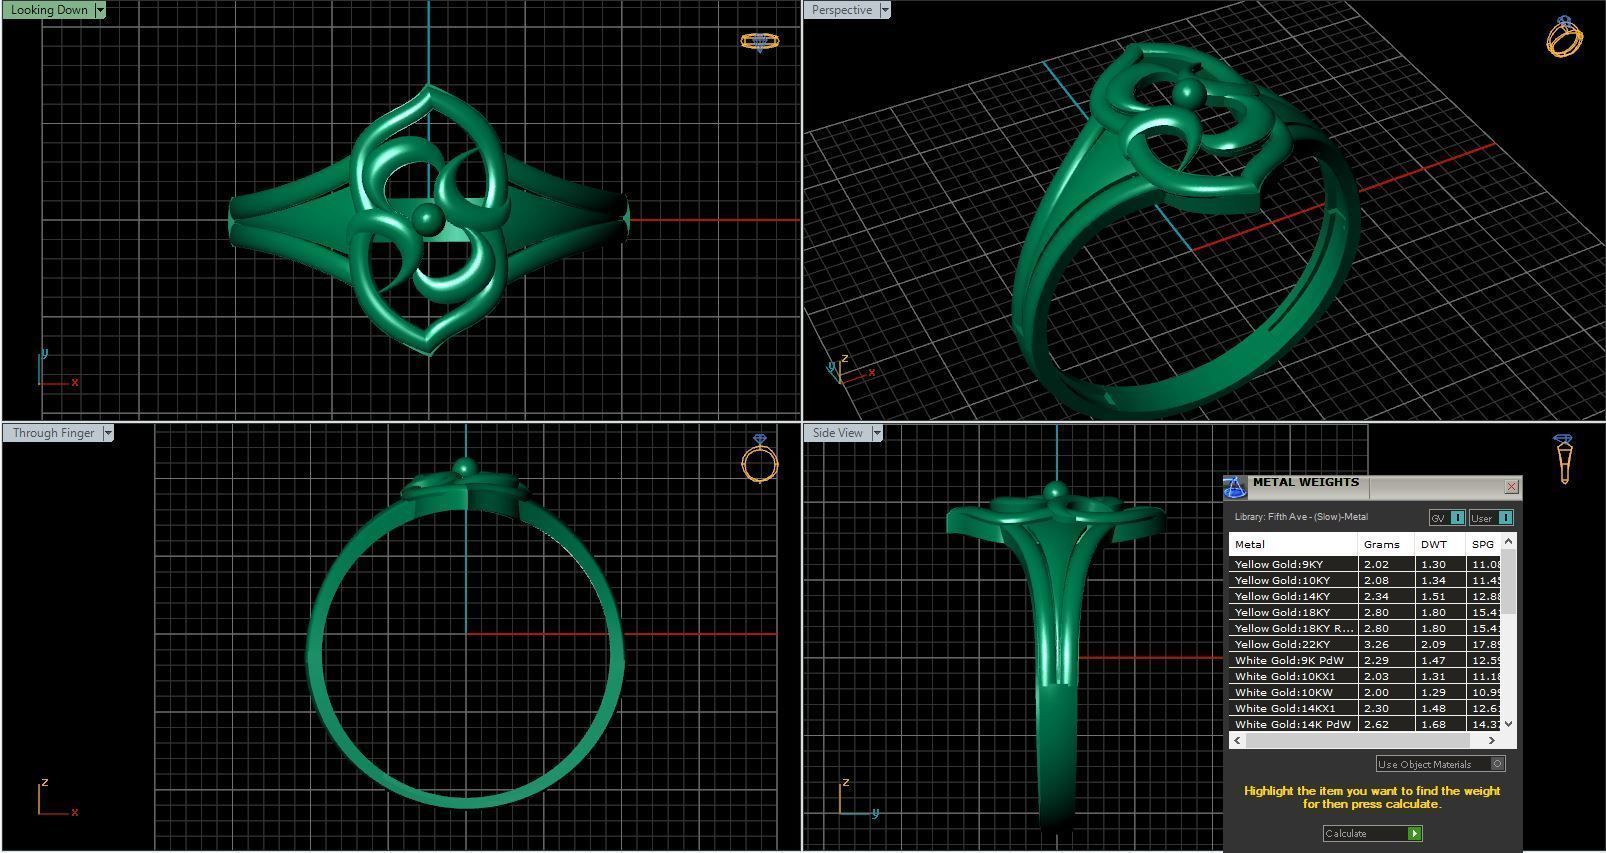
Task: Click the 3.26 grams value
Action: pos(1376,644)
